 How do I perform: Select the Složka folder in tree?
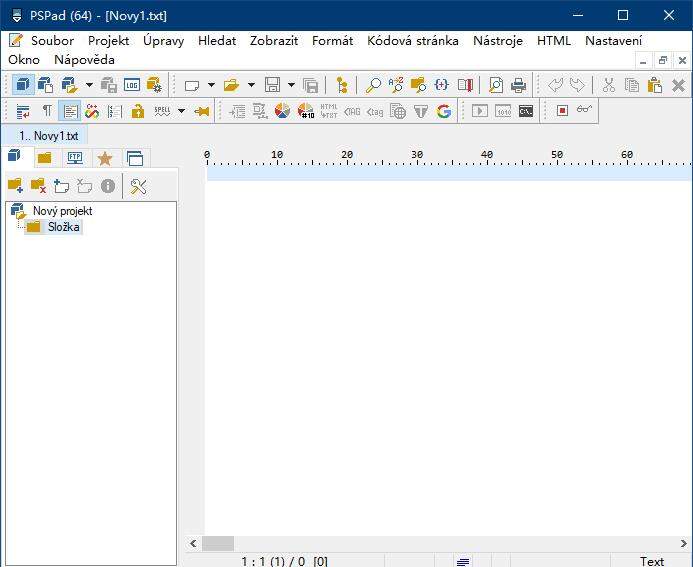(x=64, y=227)
